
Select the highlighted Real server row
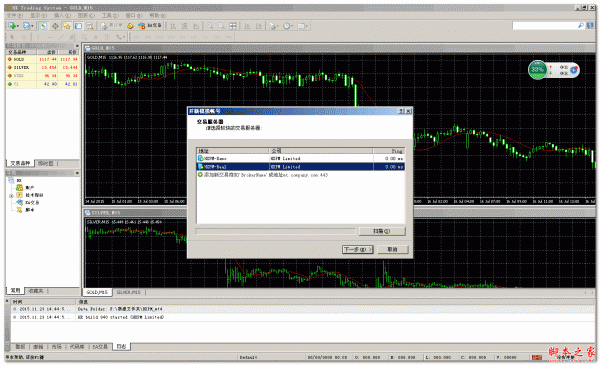pyautogui.click(x=300, y=167)
